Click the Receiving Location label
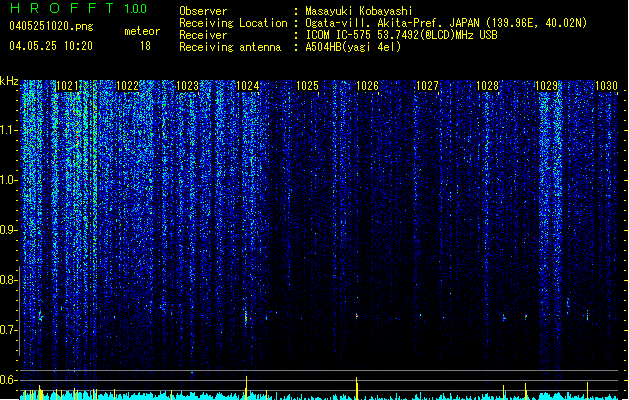Screen dimensions: 629x400 [233, 23]
